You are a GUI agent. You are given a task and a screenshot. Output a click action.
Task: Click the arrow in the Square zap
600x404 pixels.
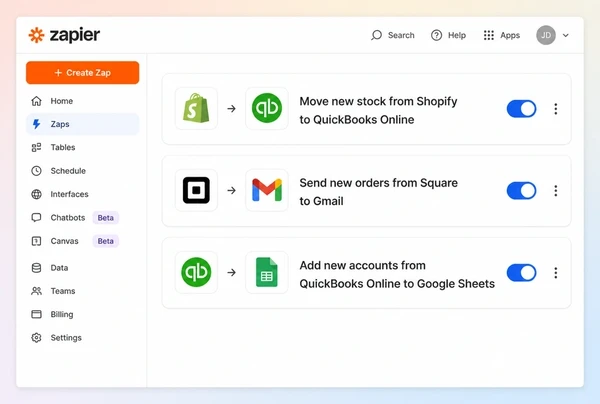pos(232,190)
